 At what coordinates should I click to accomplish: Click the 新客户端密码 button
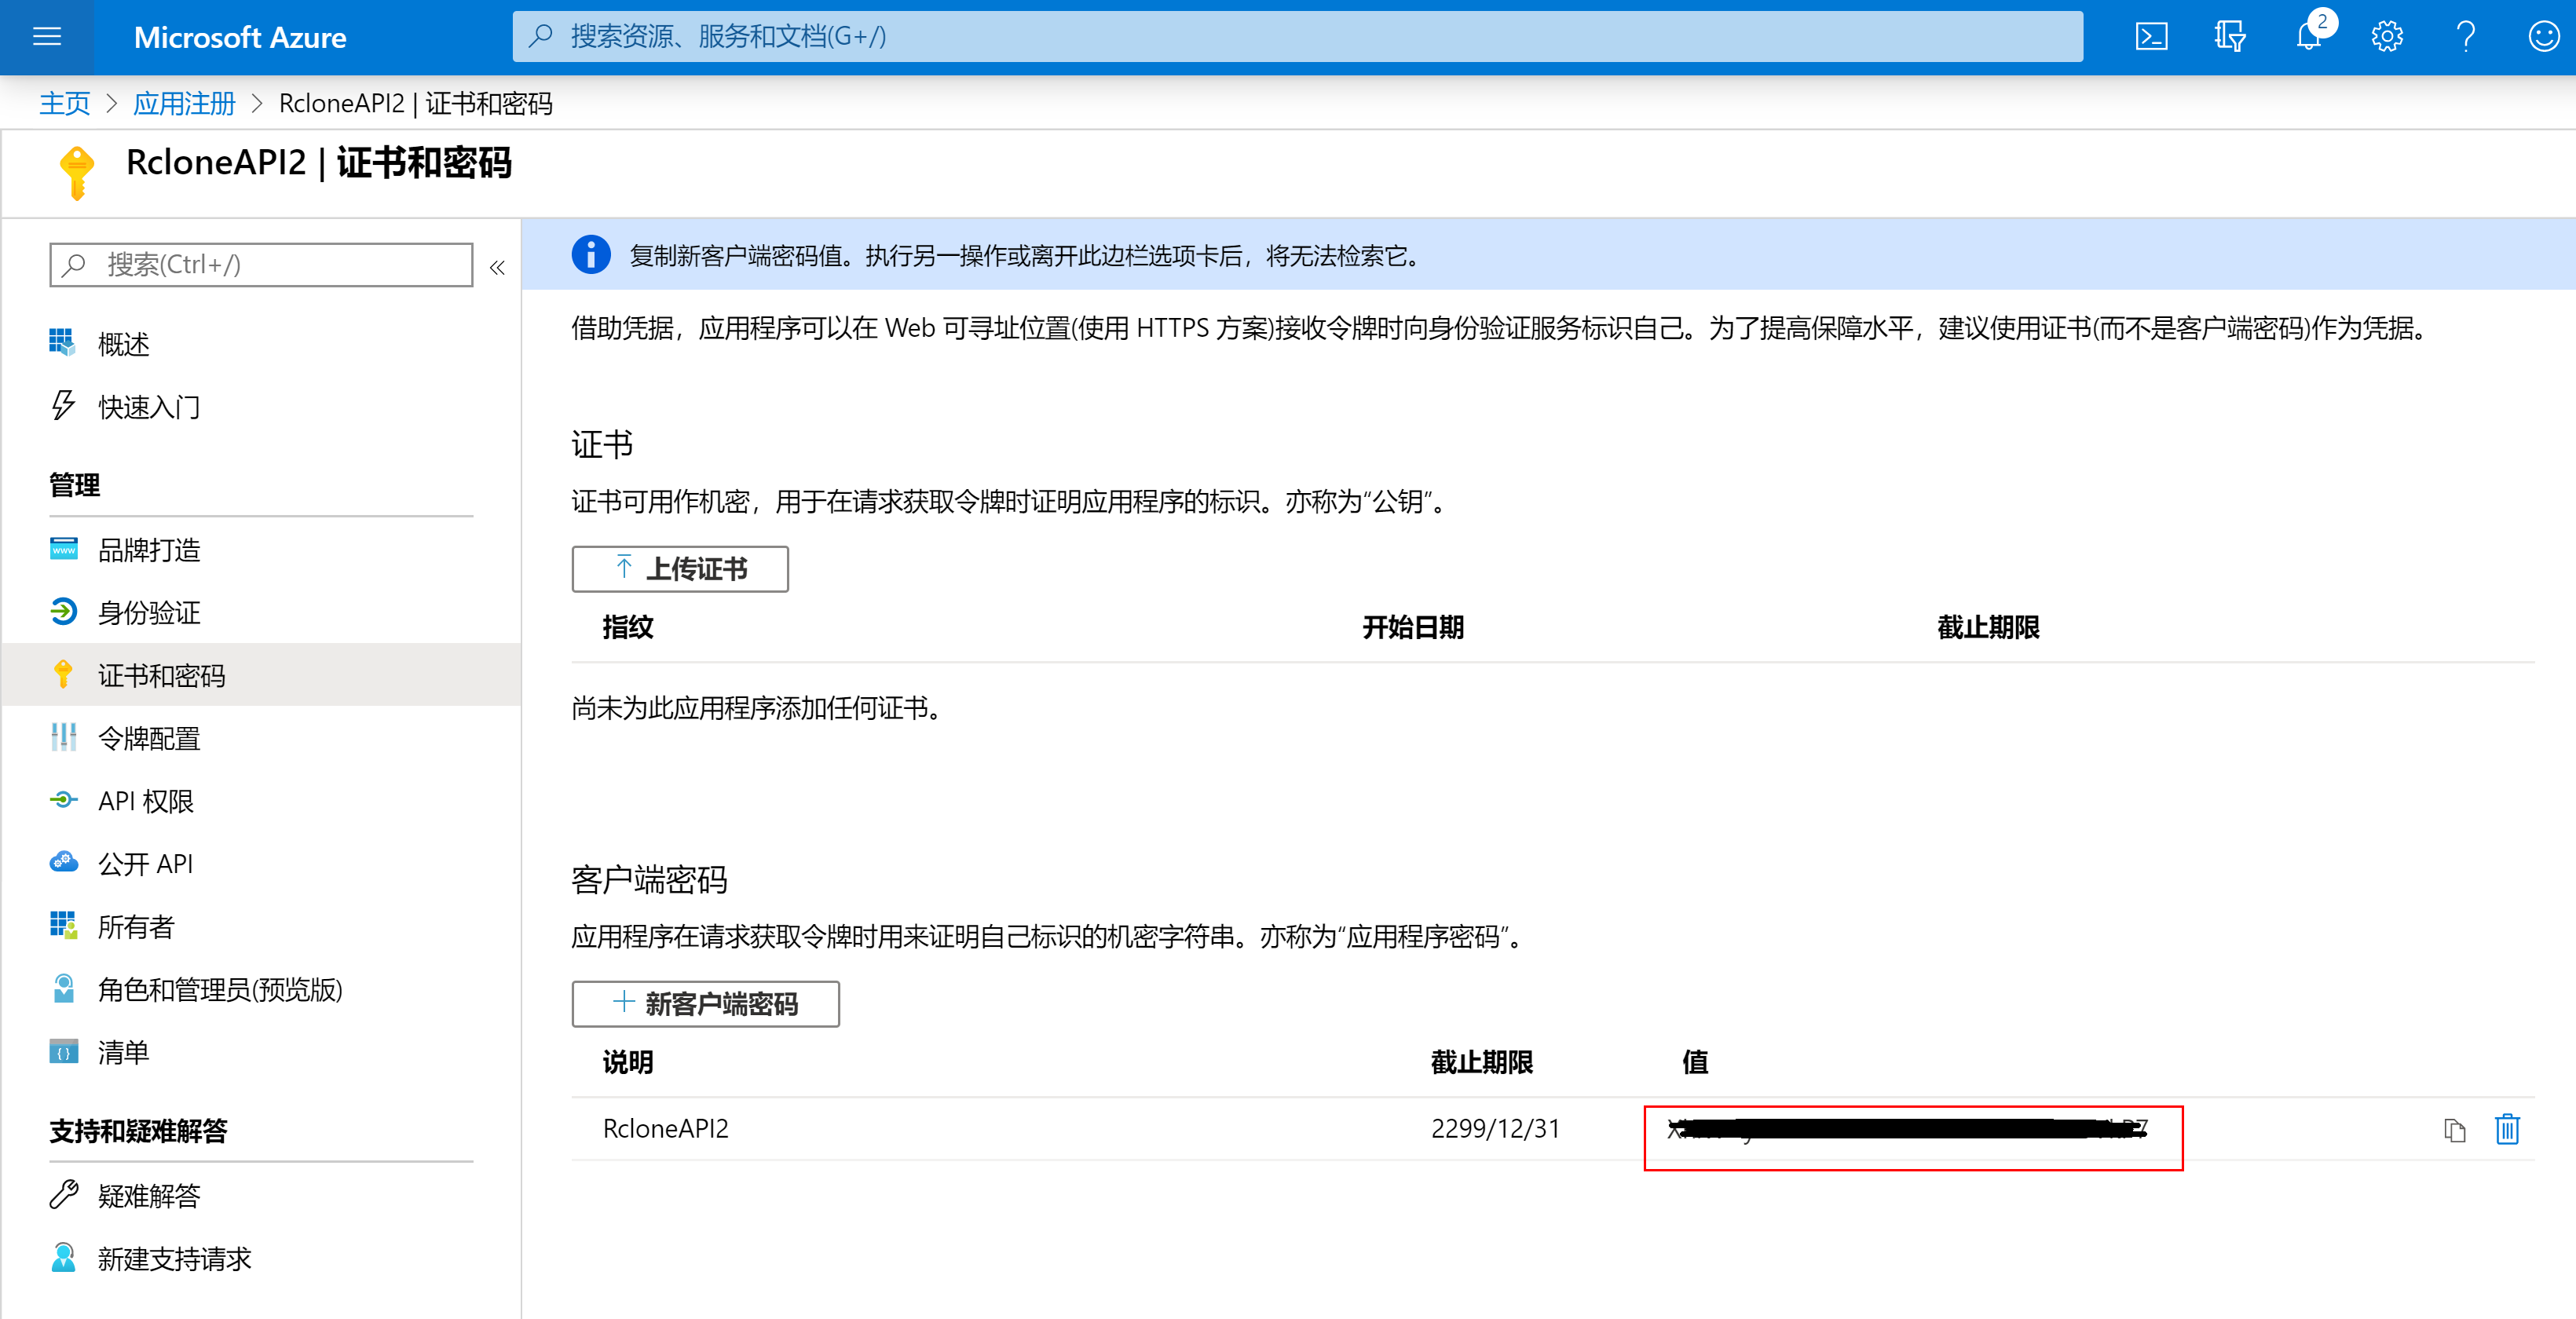coord(705,1003)
